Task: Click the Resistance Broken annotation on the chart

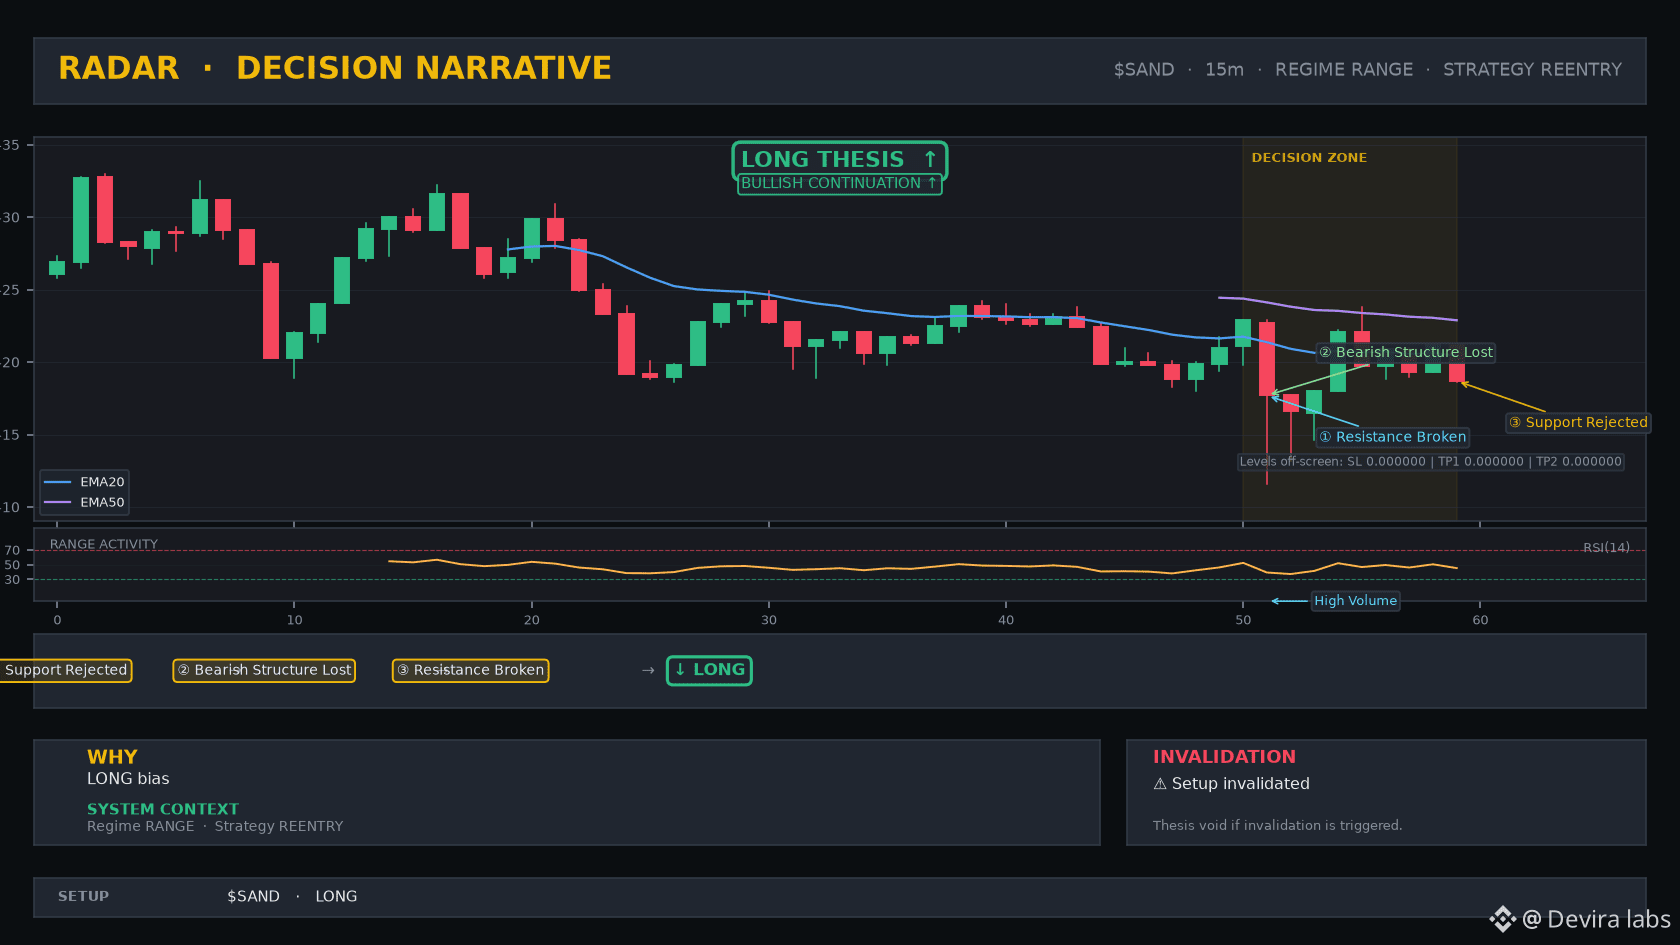Action: point(1392,437)
